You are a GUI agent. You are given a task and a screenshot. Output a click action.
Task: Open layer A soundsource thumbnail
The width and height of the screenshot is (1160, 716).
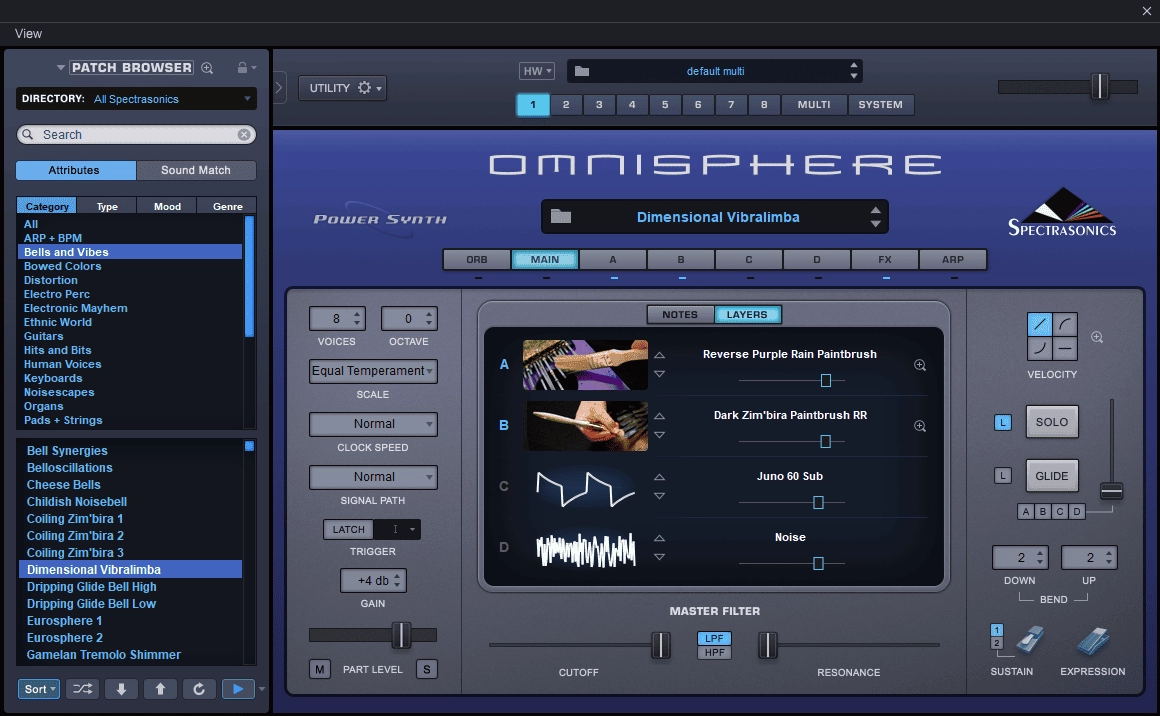pos(585,365)
